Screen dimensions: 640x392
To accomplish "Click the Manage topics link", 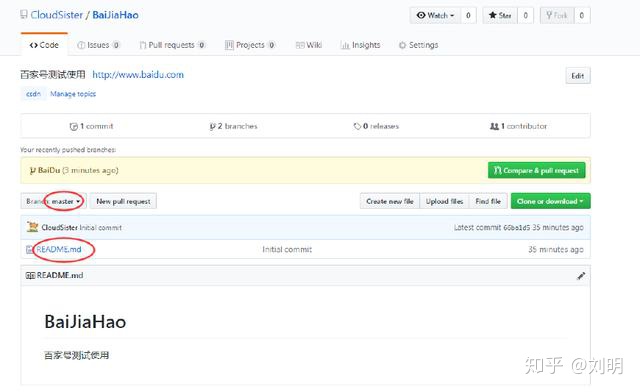I will click(73, 94).
